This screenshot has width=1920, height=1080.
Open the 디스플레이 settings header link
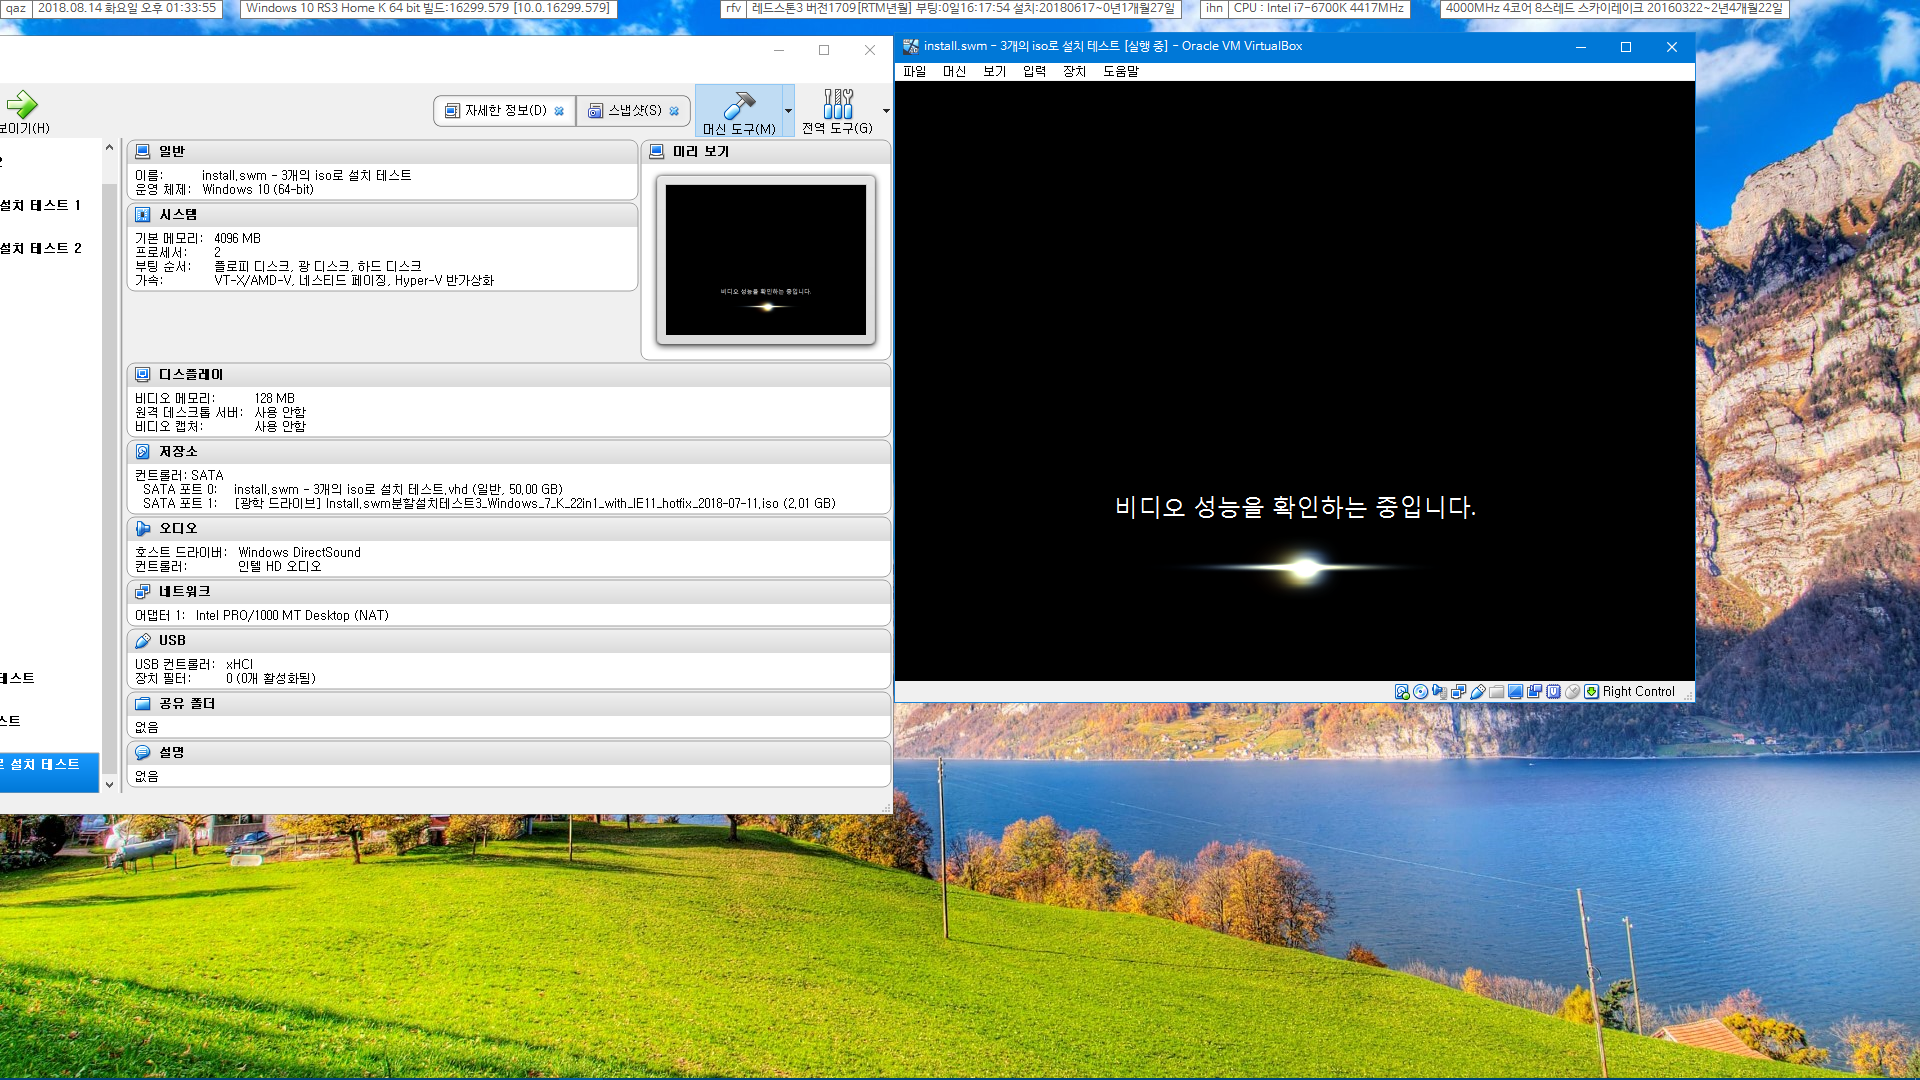click(x=191, y=374)
